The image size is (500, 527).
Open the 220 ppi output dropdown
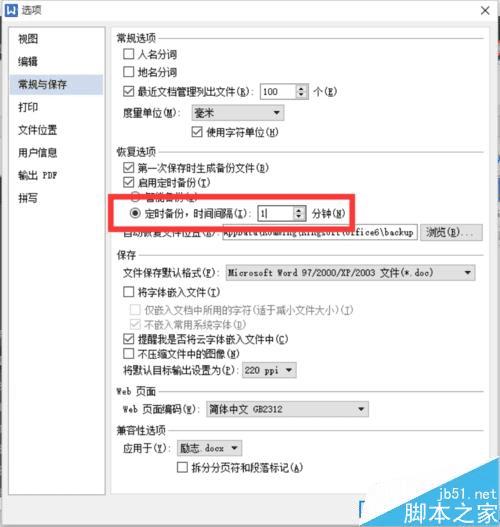coord(269,370)
